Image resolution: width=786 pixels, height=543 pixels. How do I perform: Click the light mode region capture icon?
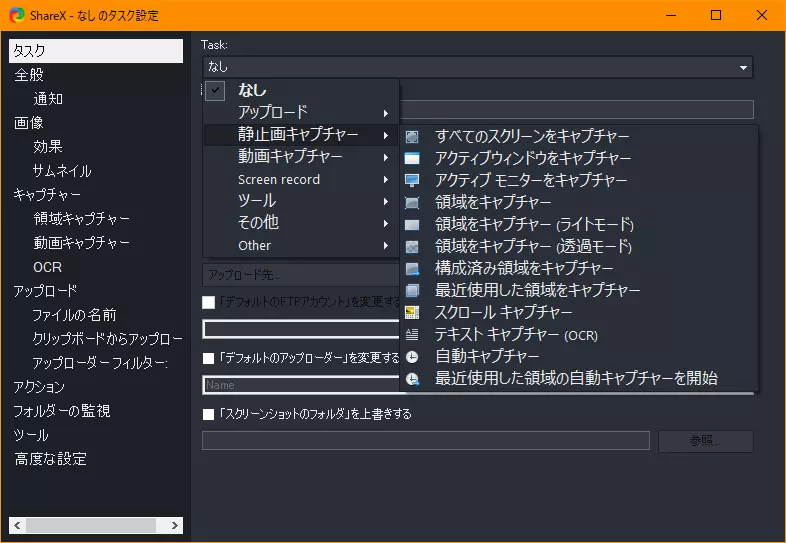point(412,225)
